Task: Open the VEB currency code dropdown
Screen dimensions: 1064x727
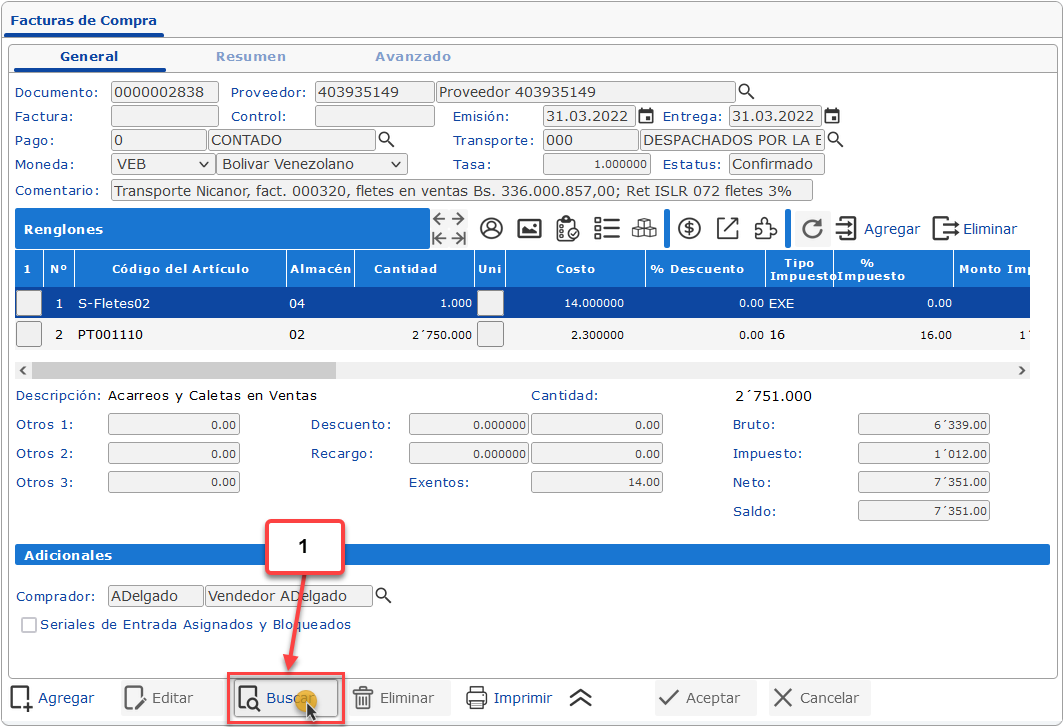Action: [163, 164]
